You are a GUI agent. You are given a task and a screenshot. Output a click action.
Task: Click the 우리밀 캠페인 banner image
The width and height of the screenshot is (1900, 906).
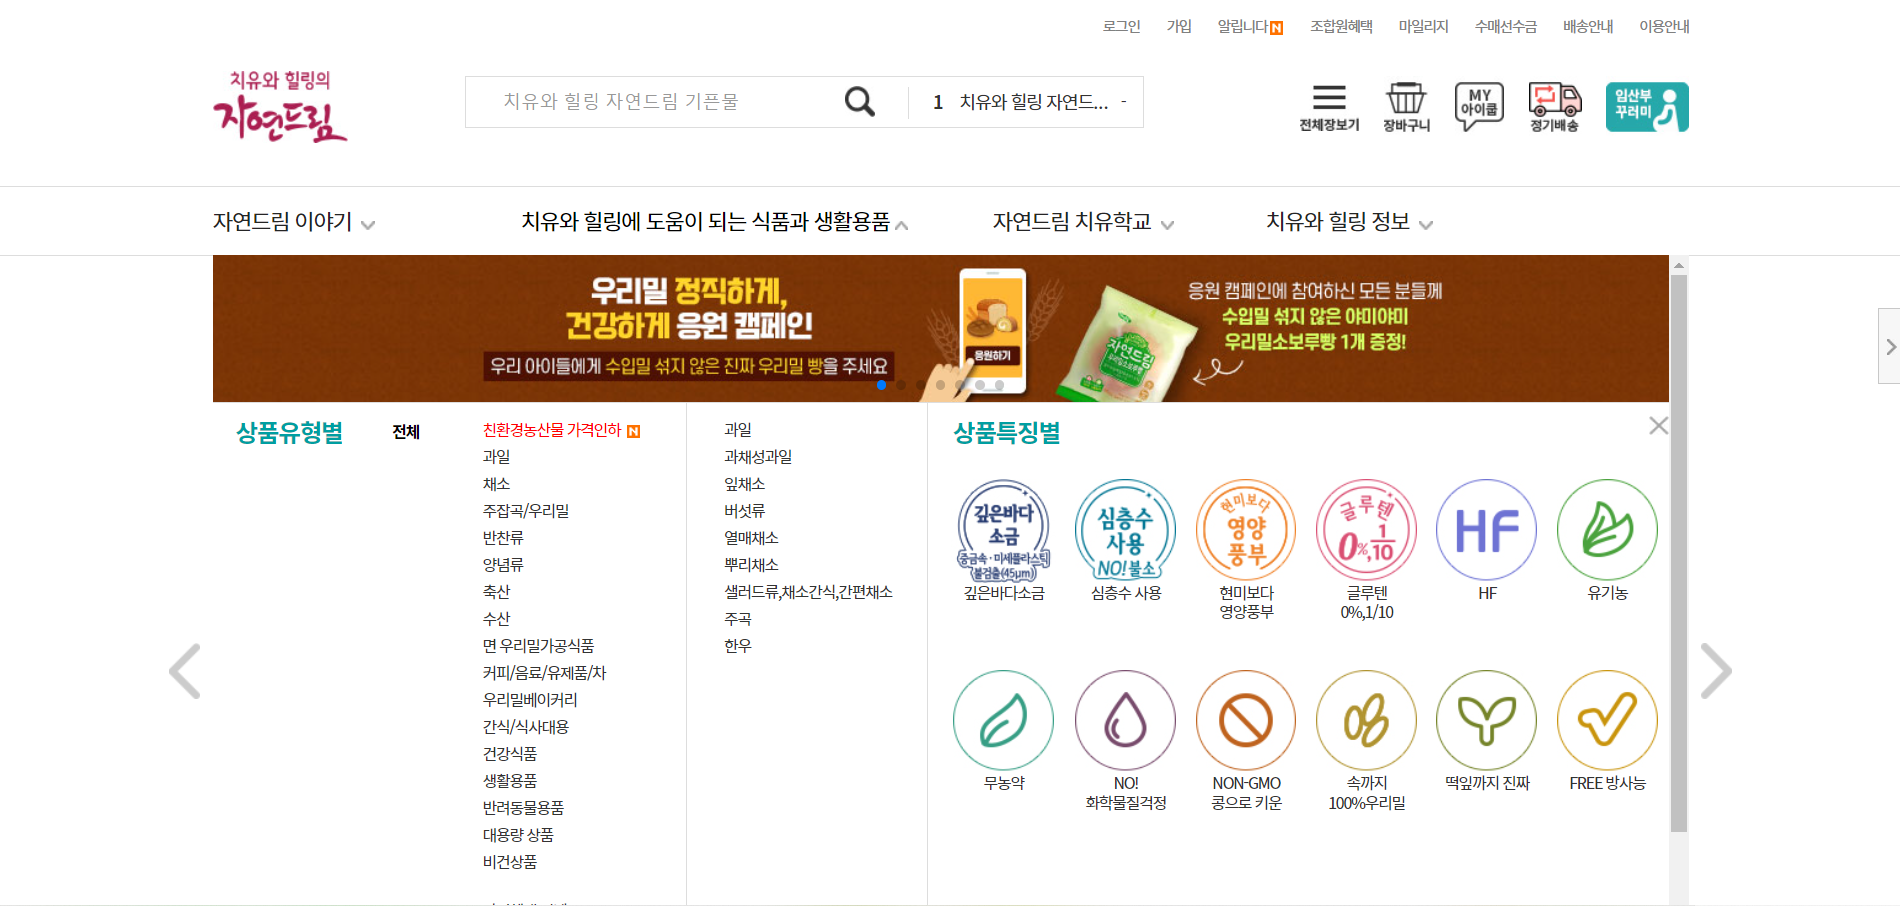click(940, 328)
